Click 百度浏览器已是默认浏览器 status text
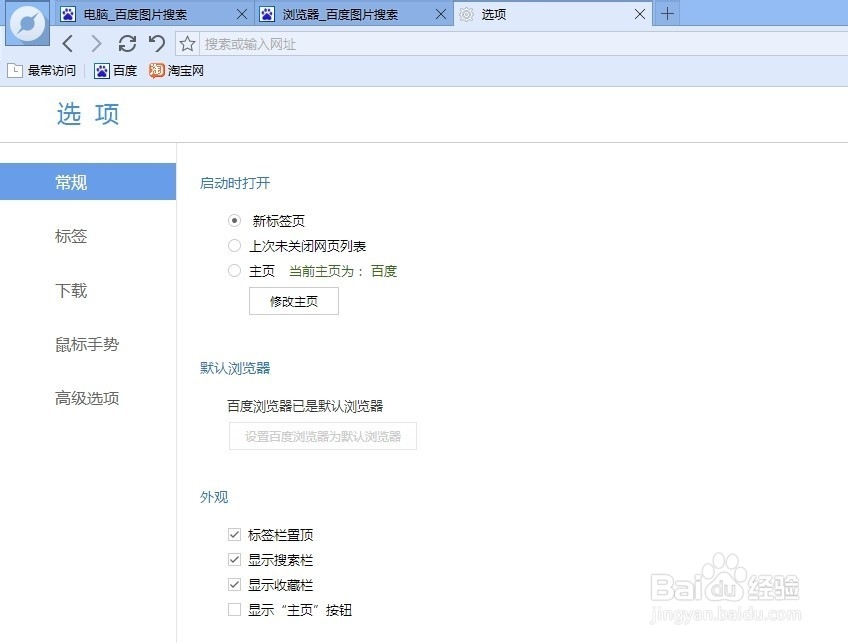Image resolution: width=848 pixels, height=643 pixels. point(305,406)
